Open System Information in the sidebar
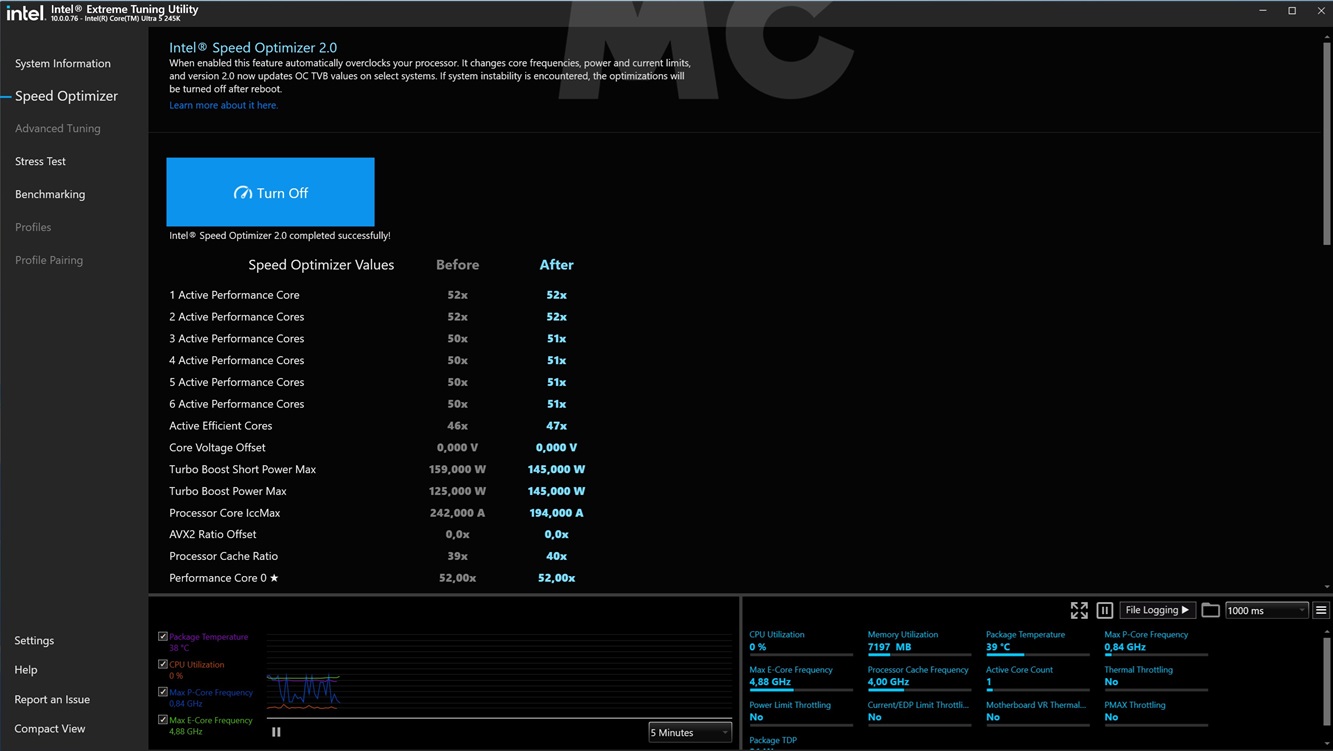The width and height of the screenshot is (1333, 751). coord(63,63)
